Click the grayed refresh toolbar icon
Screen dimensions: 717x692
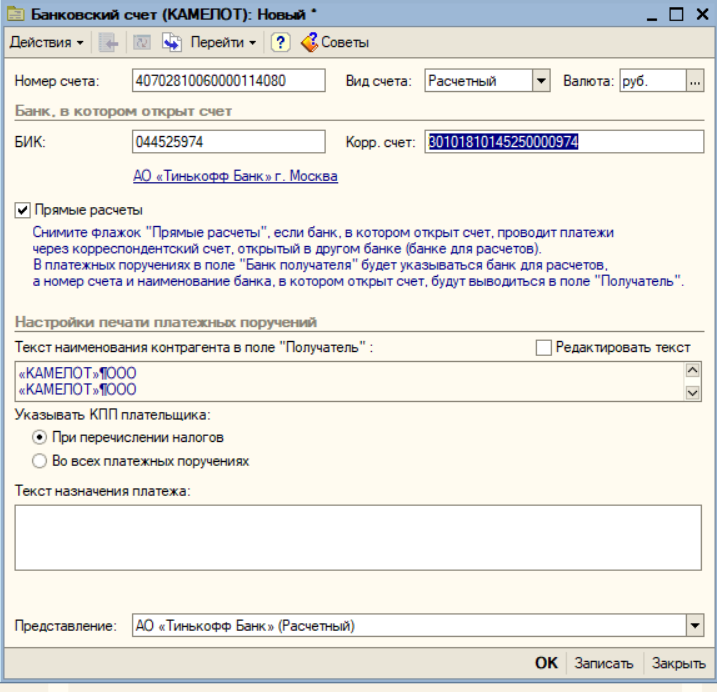click(x=142, y=43)
